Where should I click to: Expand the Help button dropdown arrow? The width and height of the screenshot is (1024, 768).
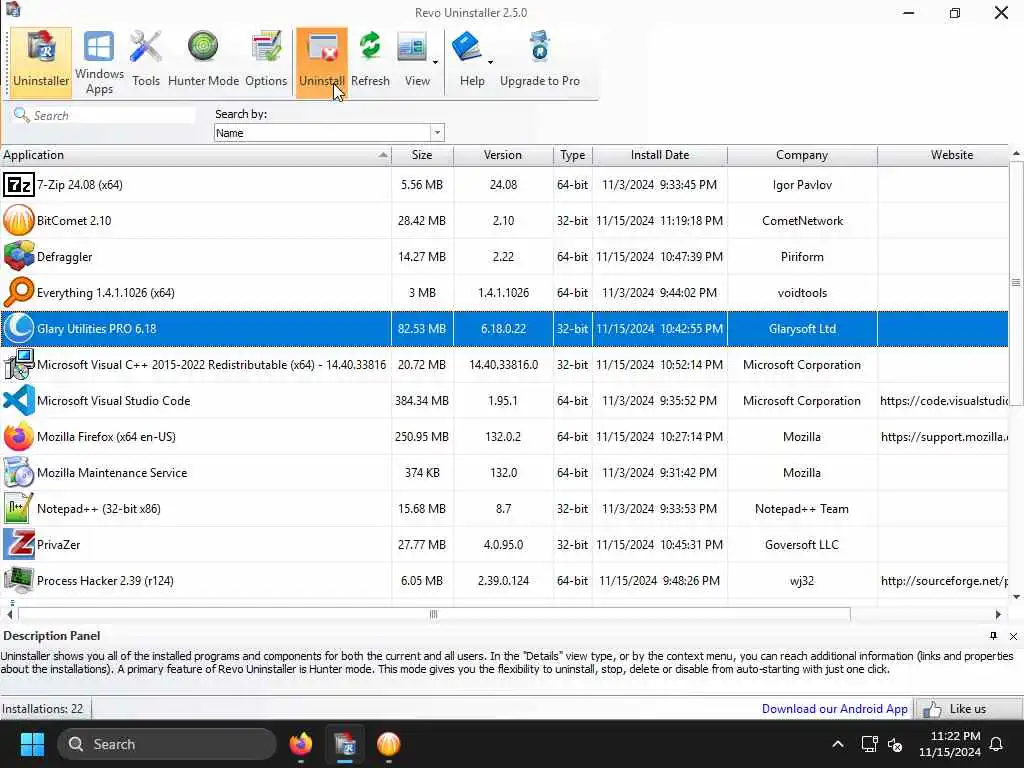490,63
